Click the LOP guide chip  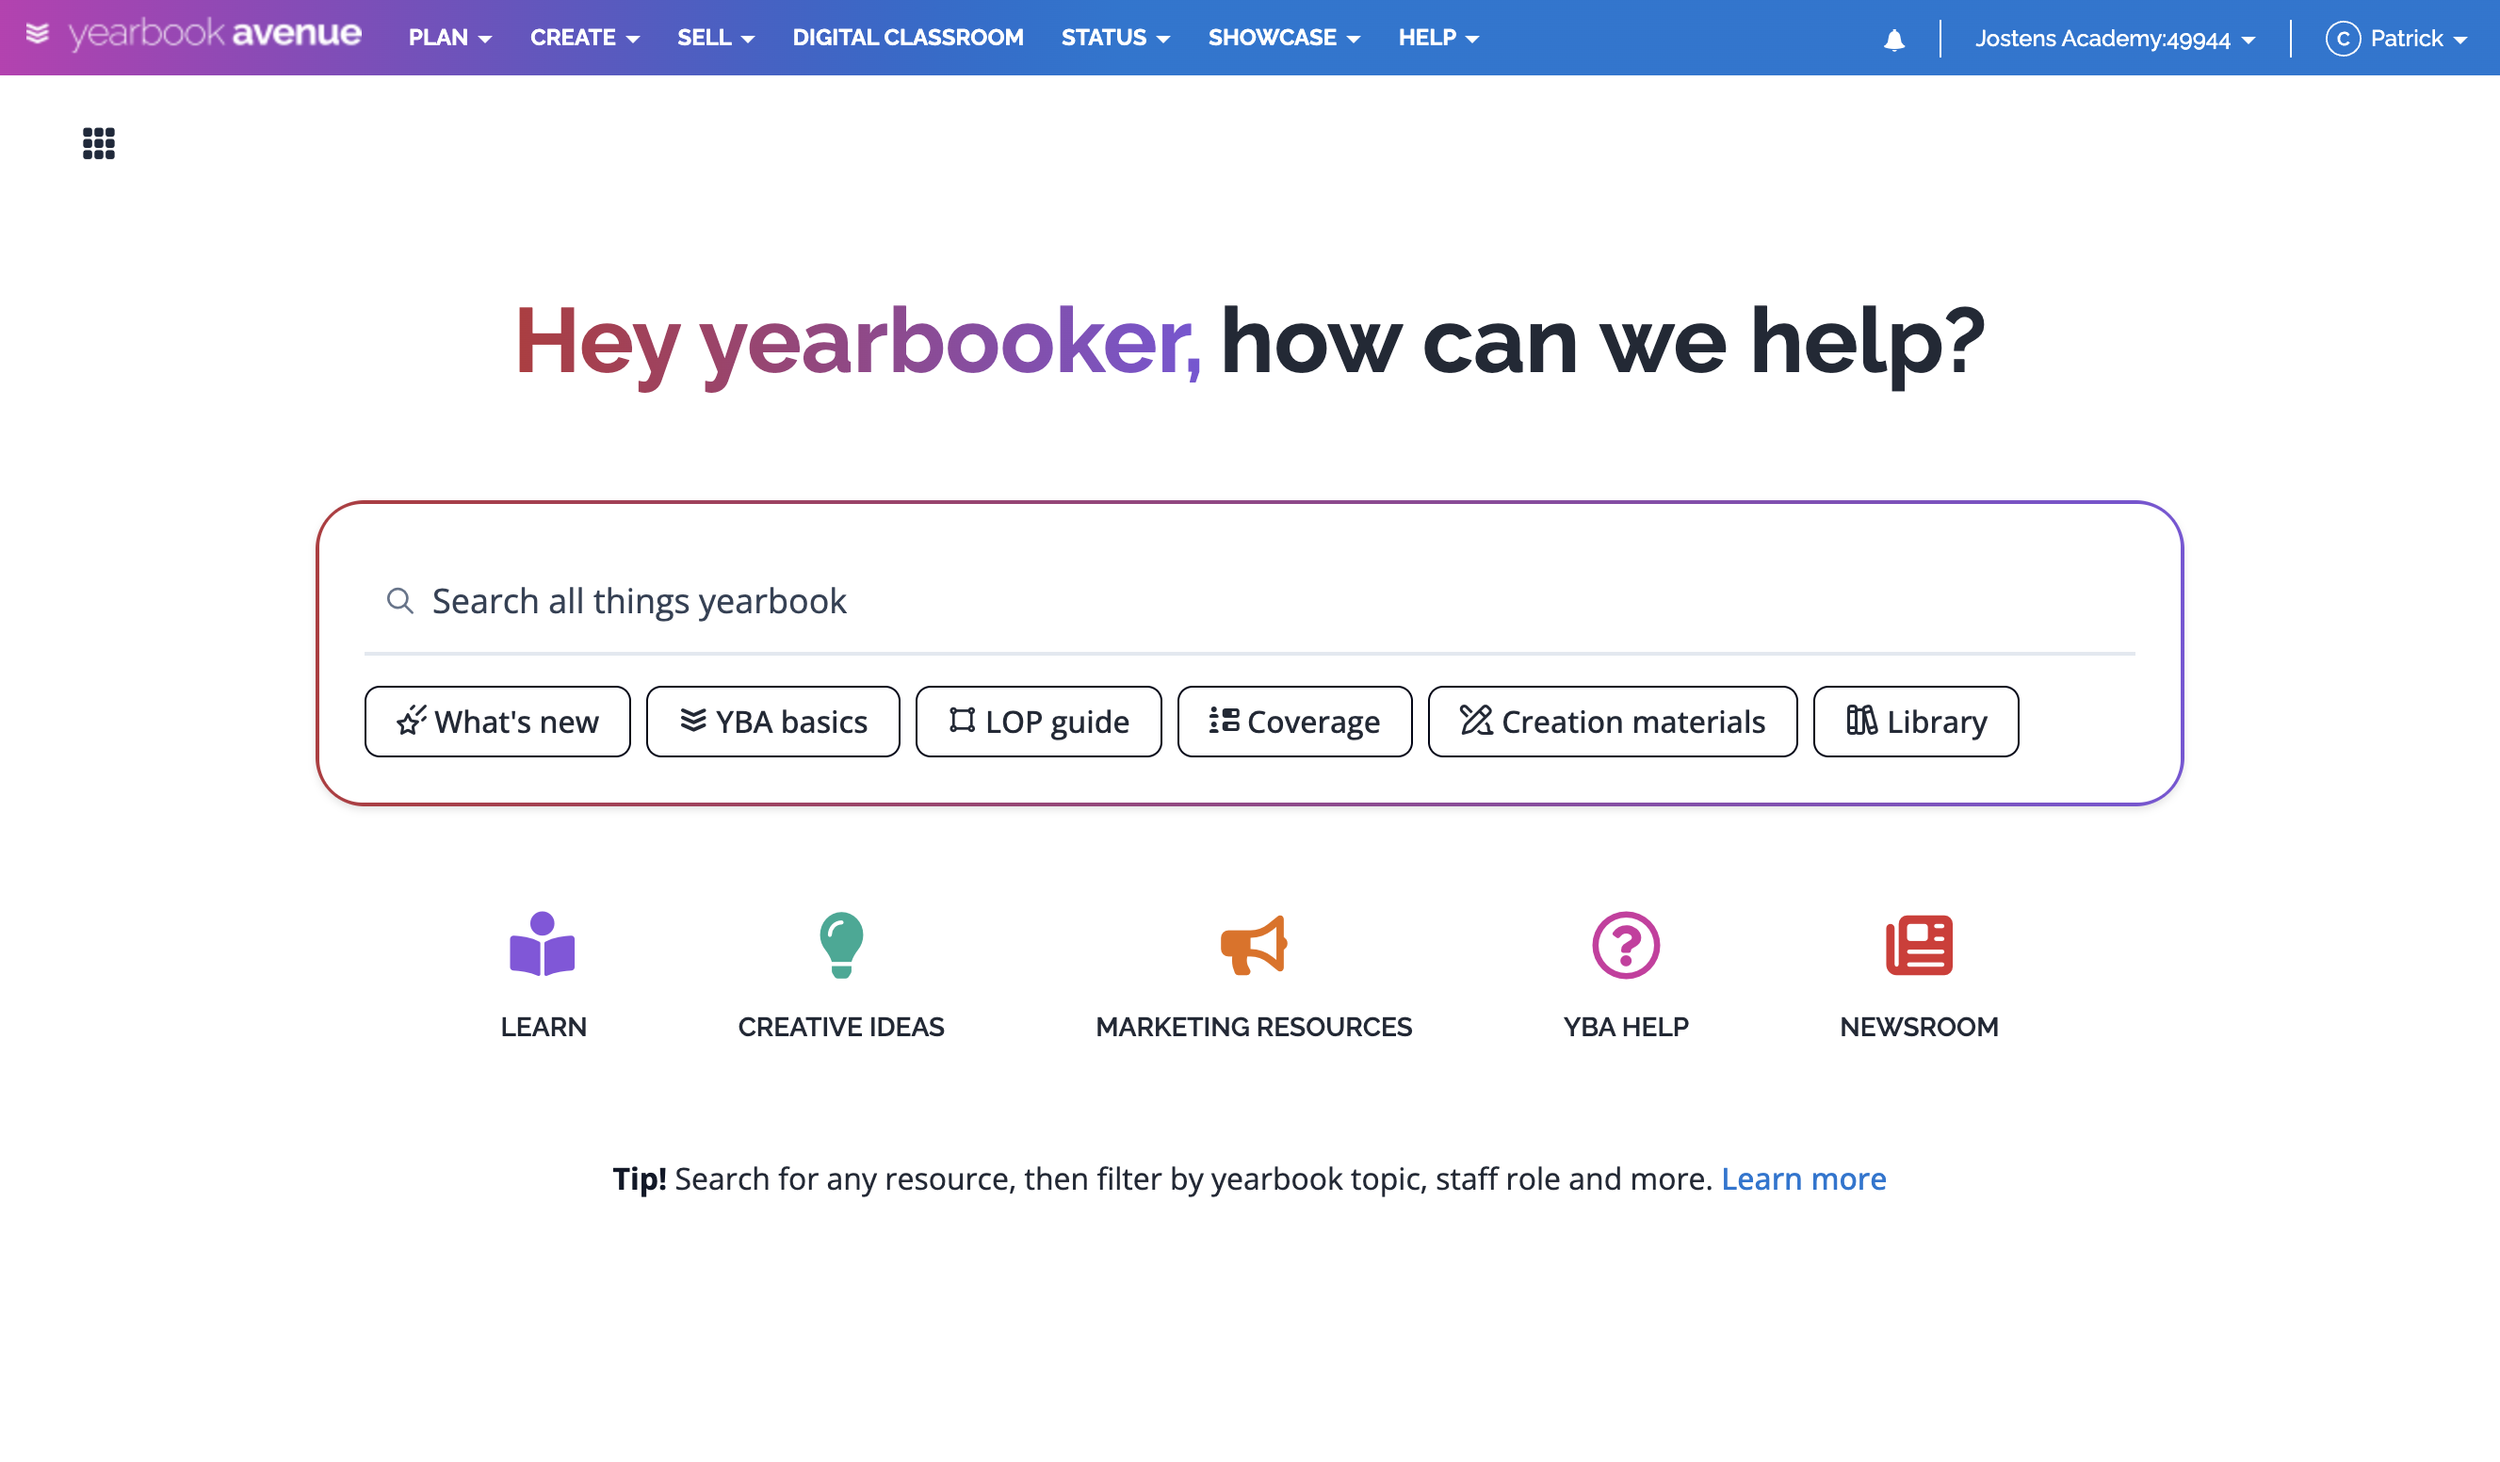tap(1038, 721)
